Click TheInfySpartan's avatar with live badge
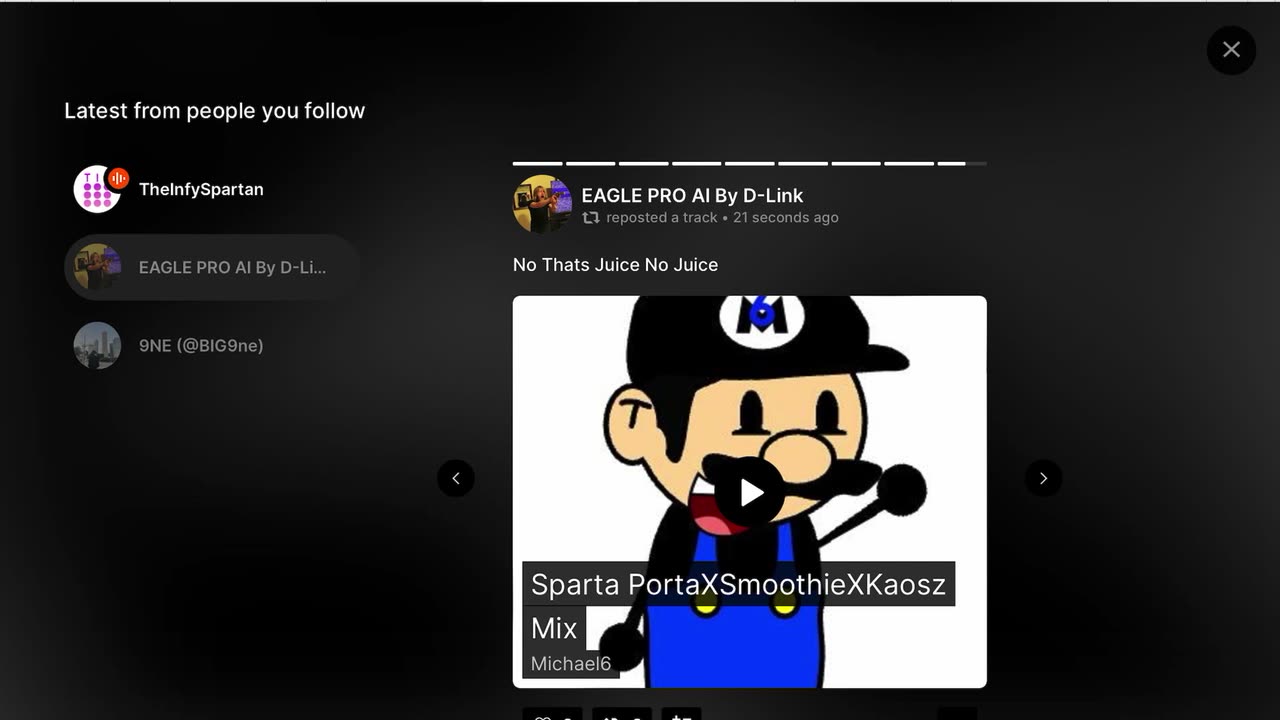This screenshot has width=1280, height=720. pyautogui.click(x=98, y=189)
